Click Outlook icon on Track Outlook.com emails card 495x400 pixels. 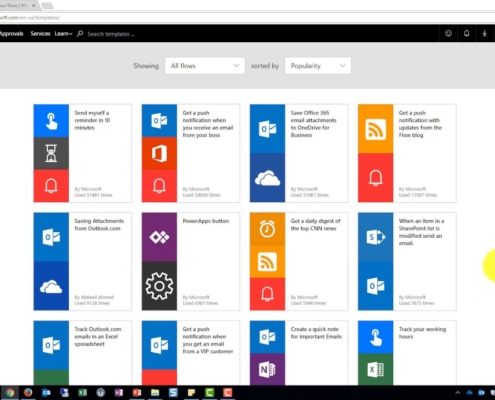coord(51,345)
